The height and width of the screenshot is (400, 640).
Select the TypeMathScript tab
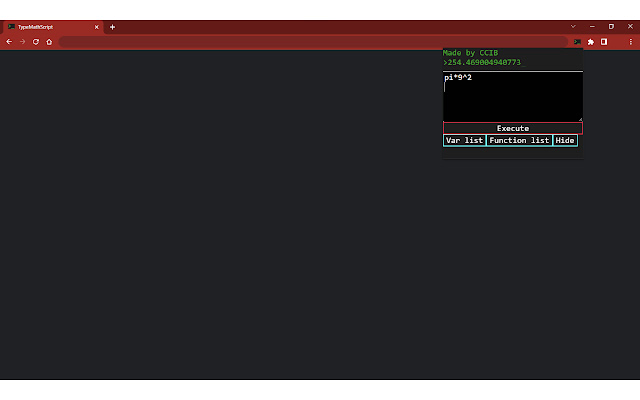(x=53, y=27)
